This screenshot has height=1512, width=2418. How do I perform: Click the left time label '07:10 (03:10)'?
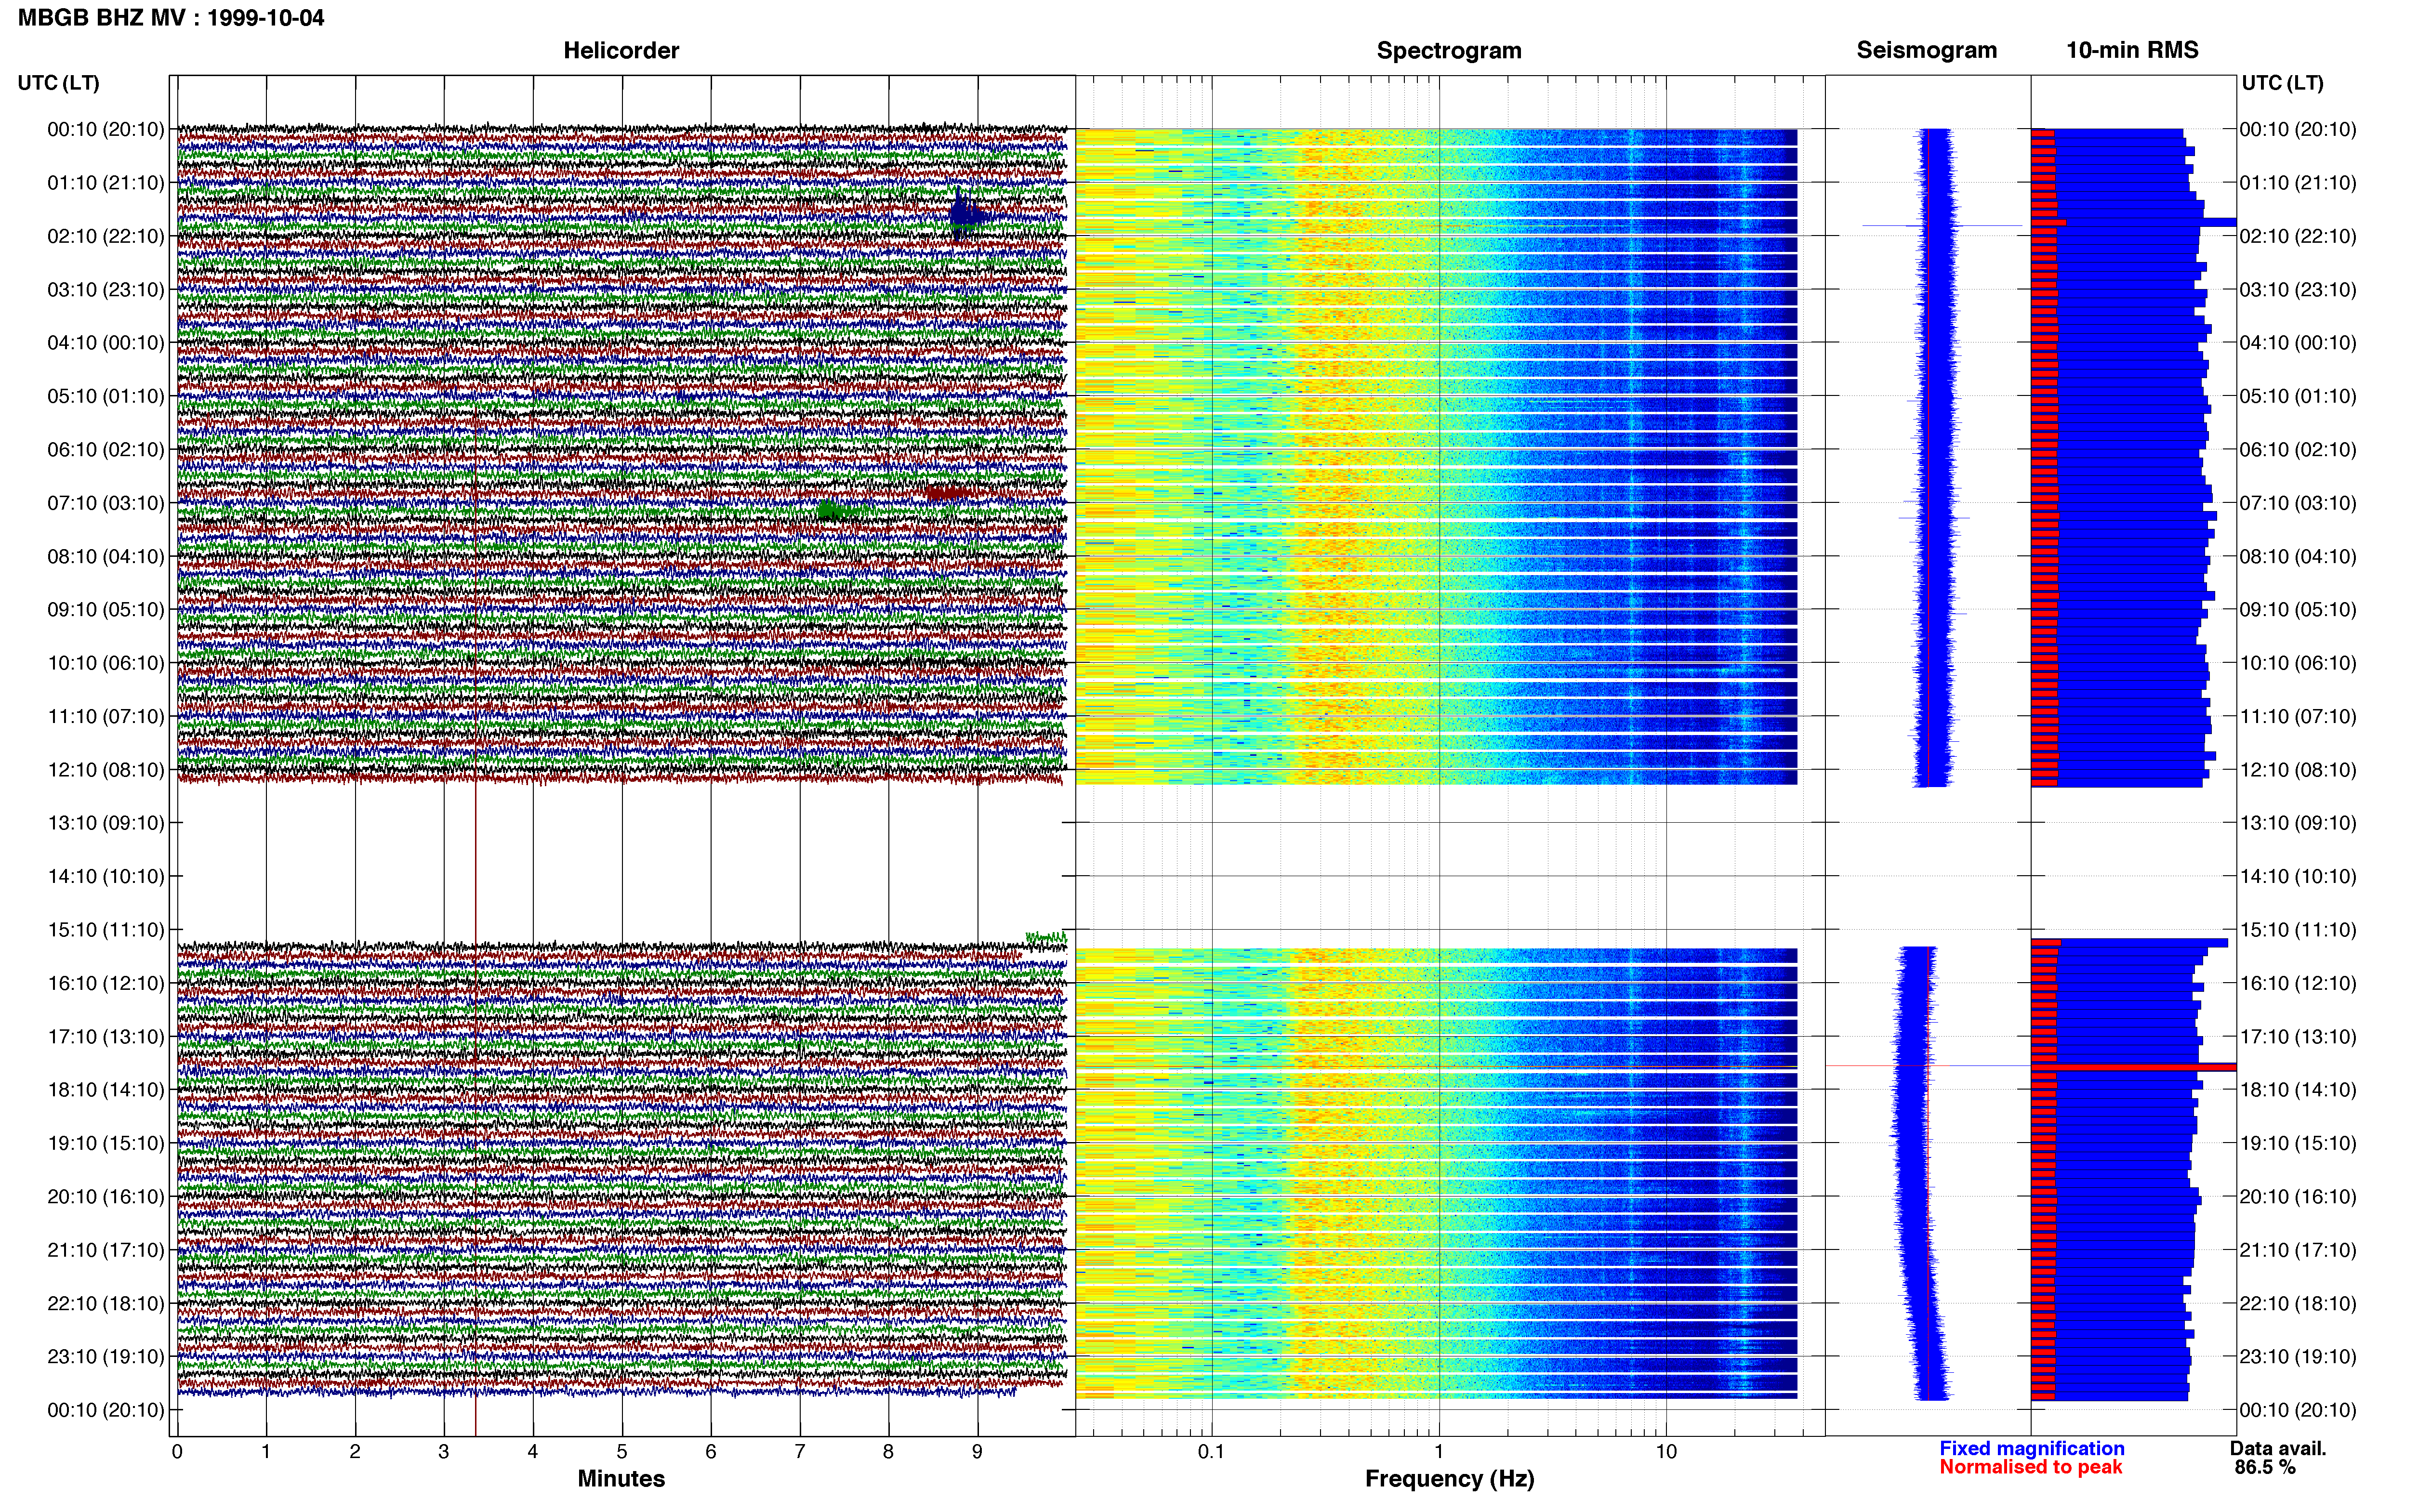pyautogui.click(x=106, y=502)
